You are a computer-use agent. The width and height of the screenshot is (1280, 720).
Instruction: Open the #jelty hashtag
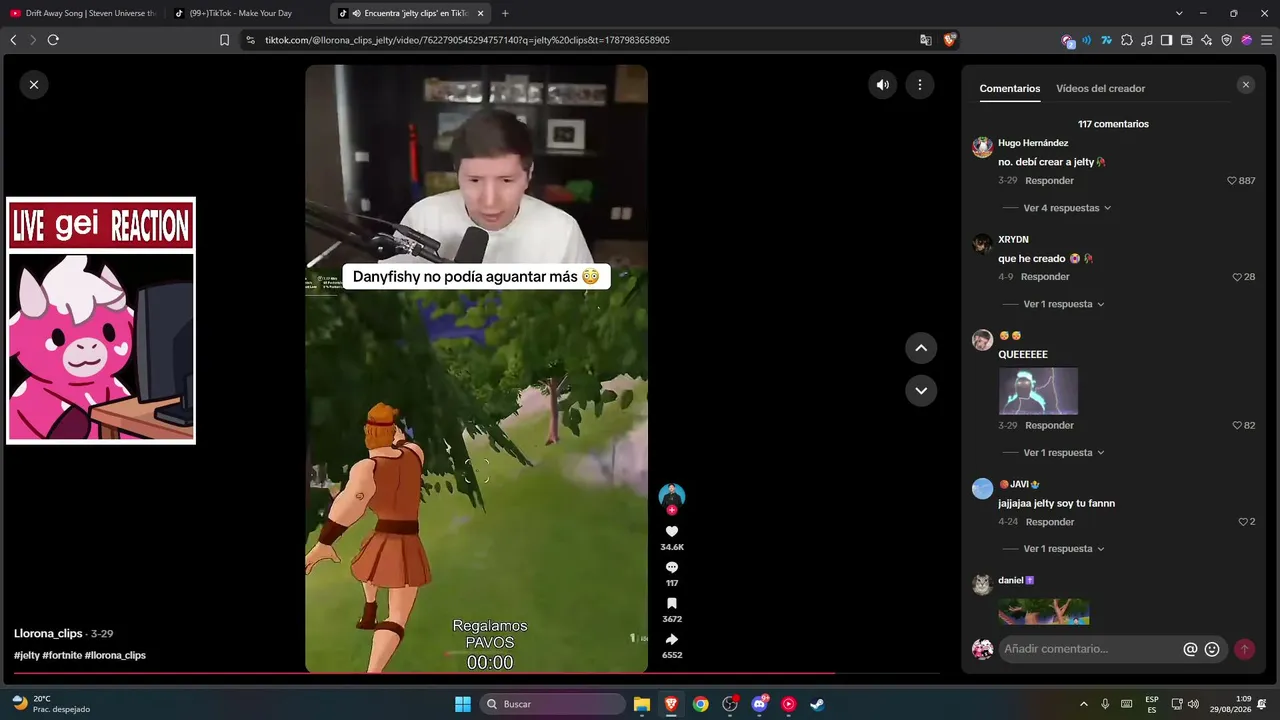pos(27,656)
